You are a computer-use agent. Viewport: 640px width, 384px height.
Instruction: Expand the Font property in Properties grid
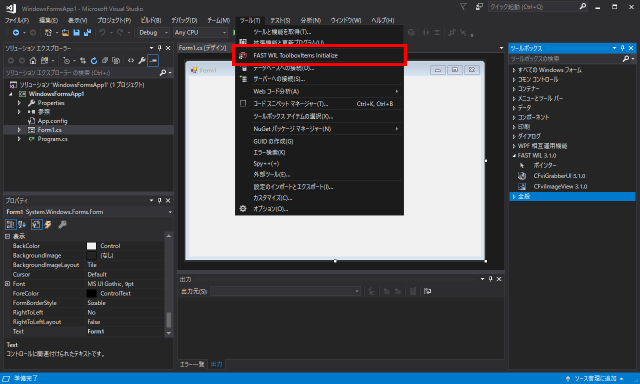coord(7,284)
